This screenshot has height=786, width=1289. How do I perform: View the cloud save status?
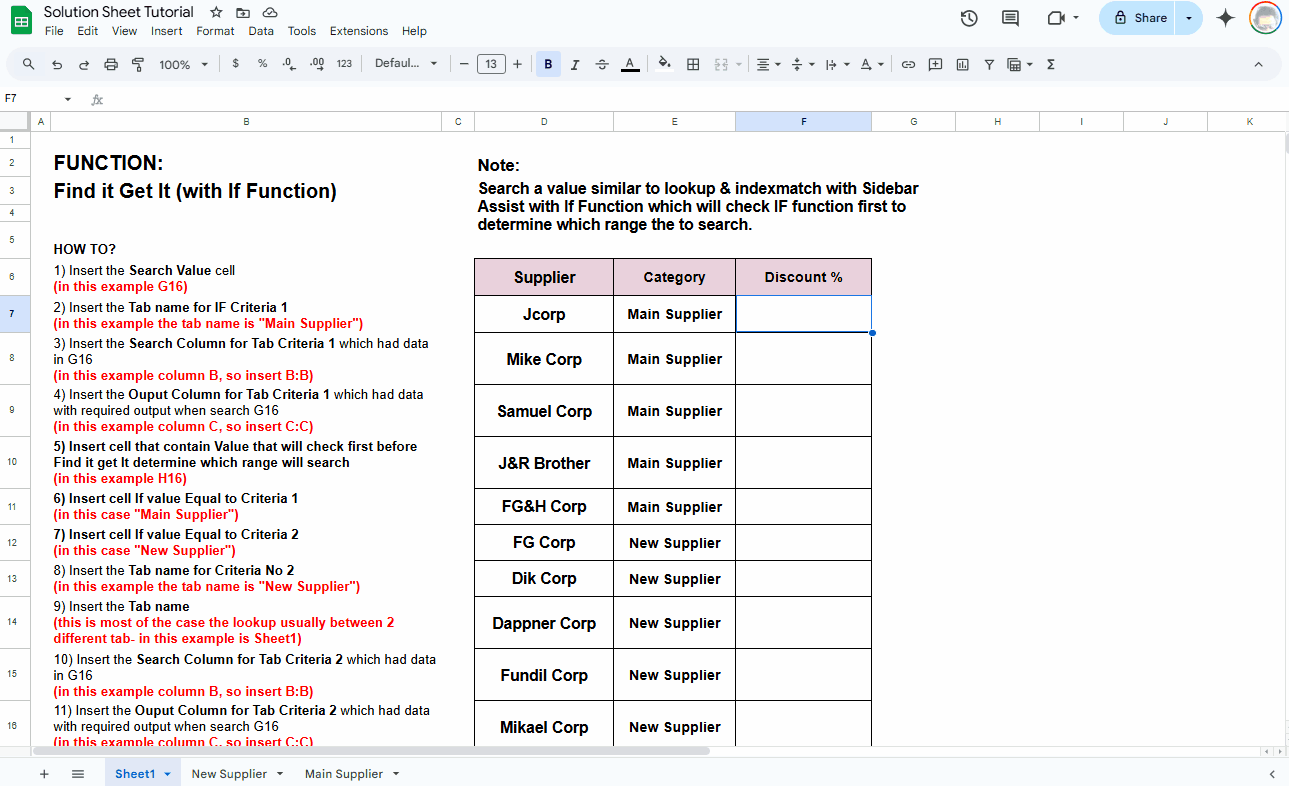click(270, 12)
